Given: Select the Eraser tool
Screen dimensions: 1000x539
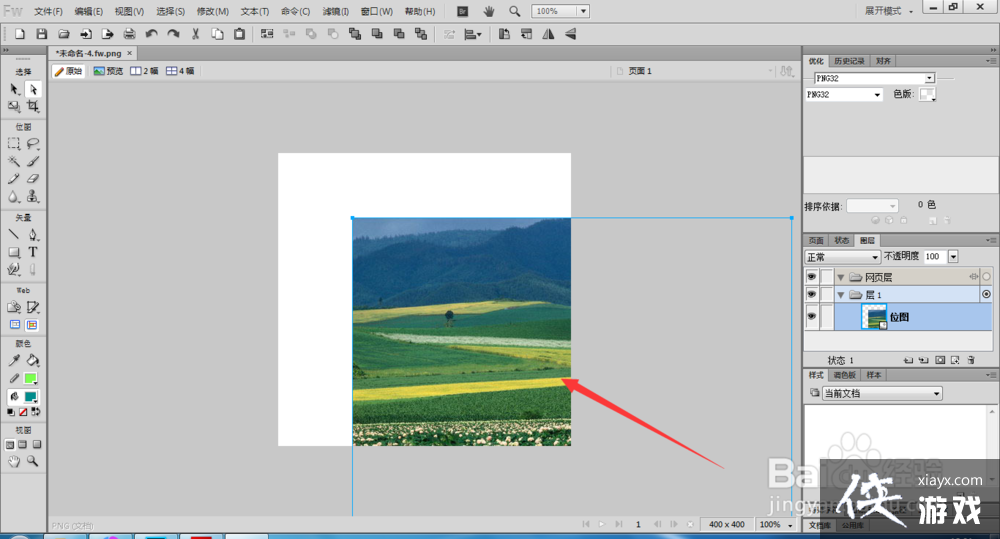Looking at the screenshot, I should [x=33, y=179].
